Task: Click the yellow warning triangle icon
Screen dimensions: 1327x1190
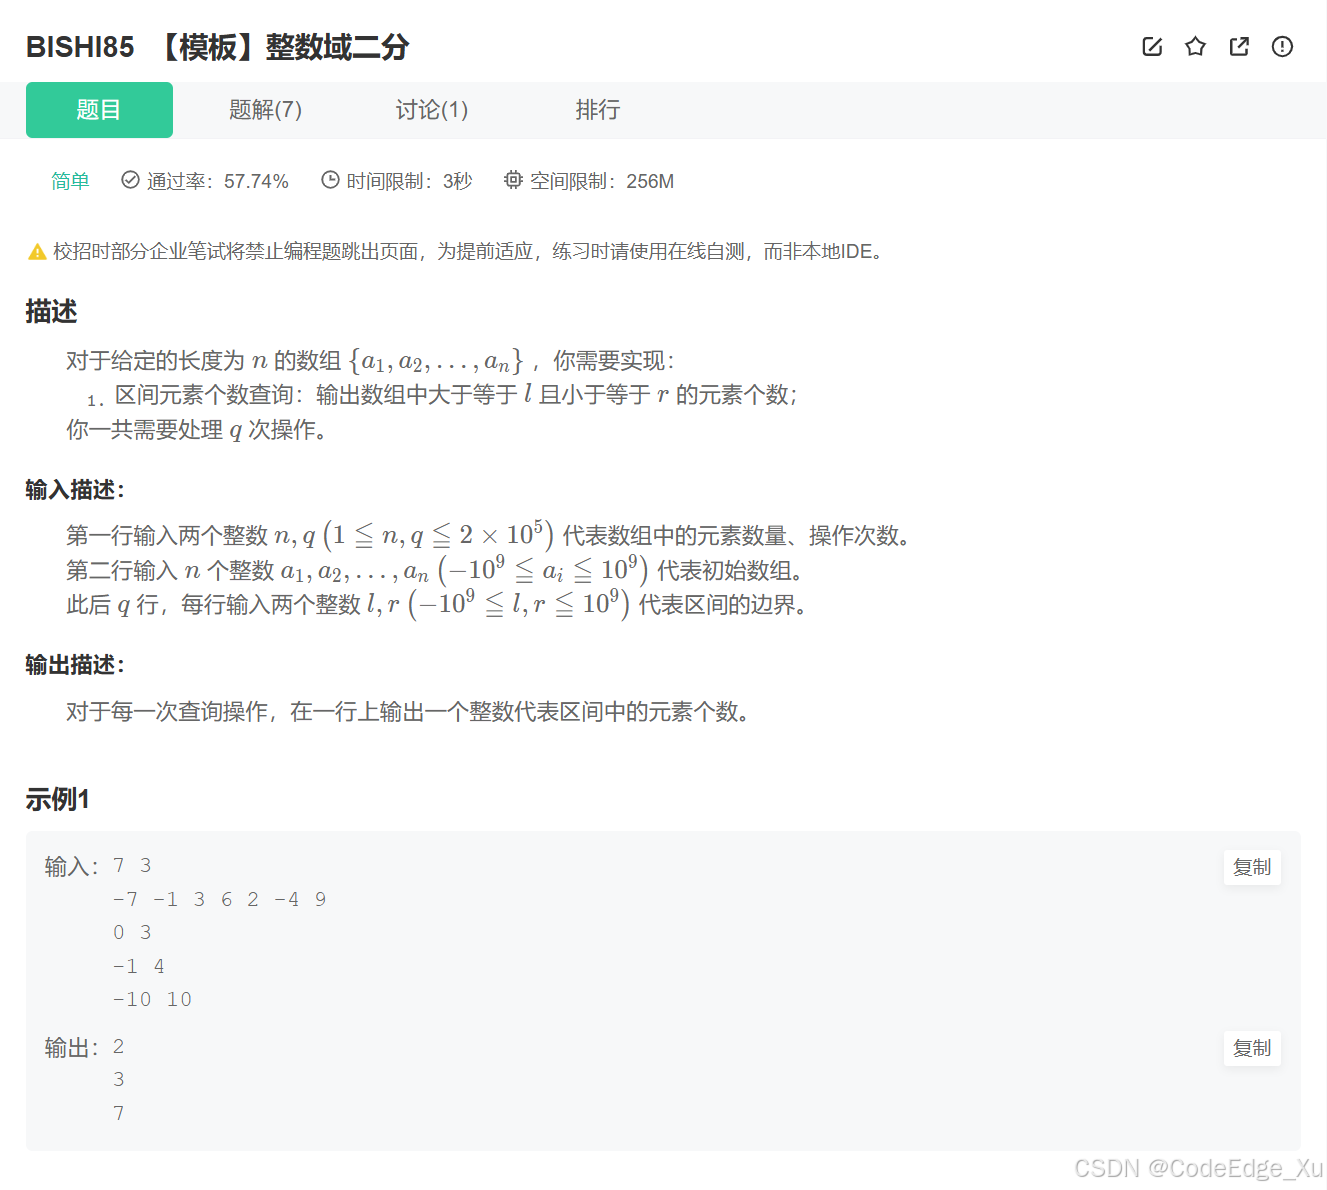Action: [36, 251]
